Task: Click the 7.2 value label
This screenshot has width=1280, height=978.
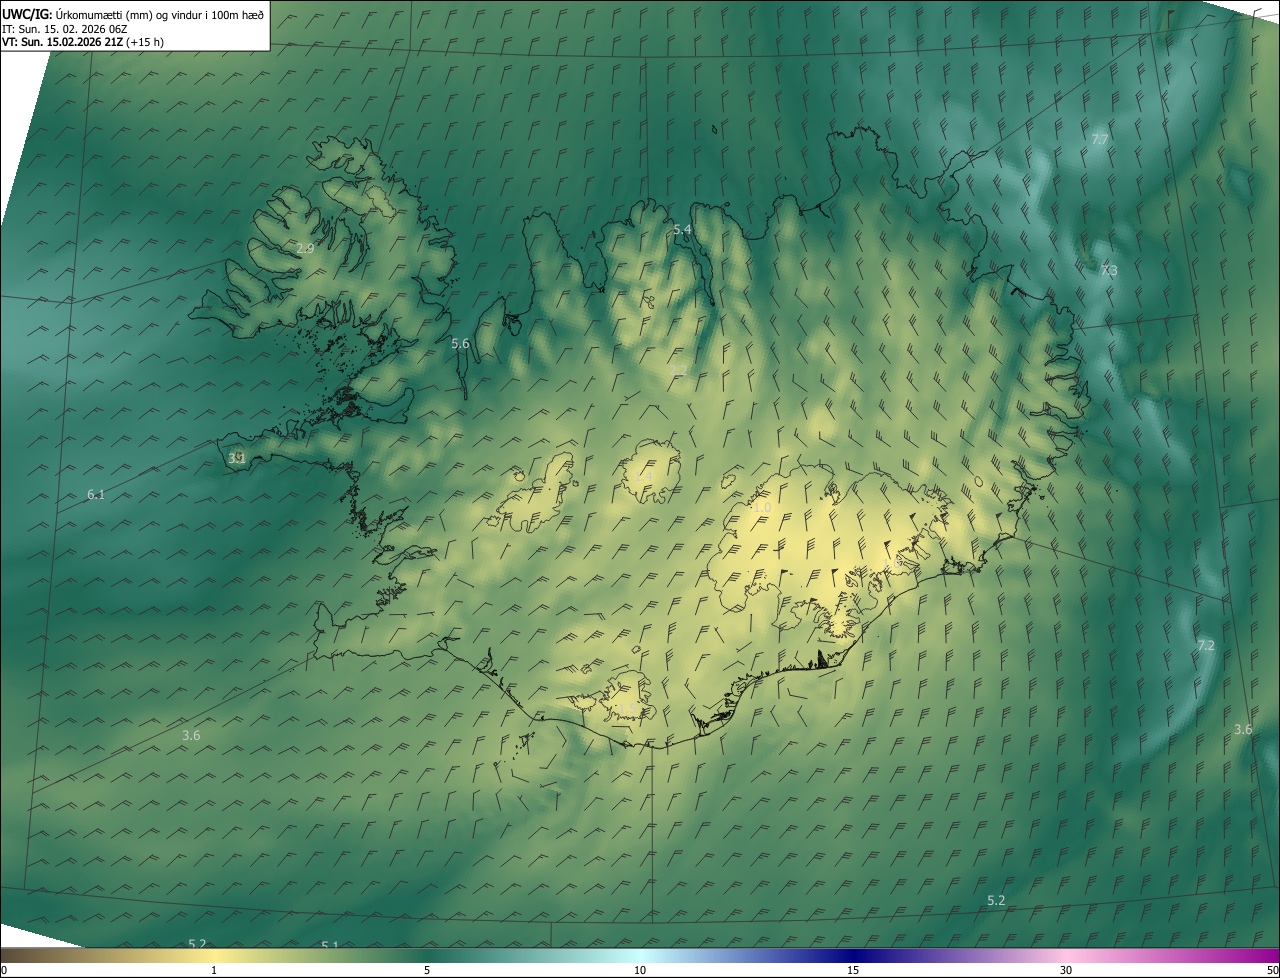Action: pyautogui.click(x=1206, y=646)
